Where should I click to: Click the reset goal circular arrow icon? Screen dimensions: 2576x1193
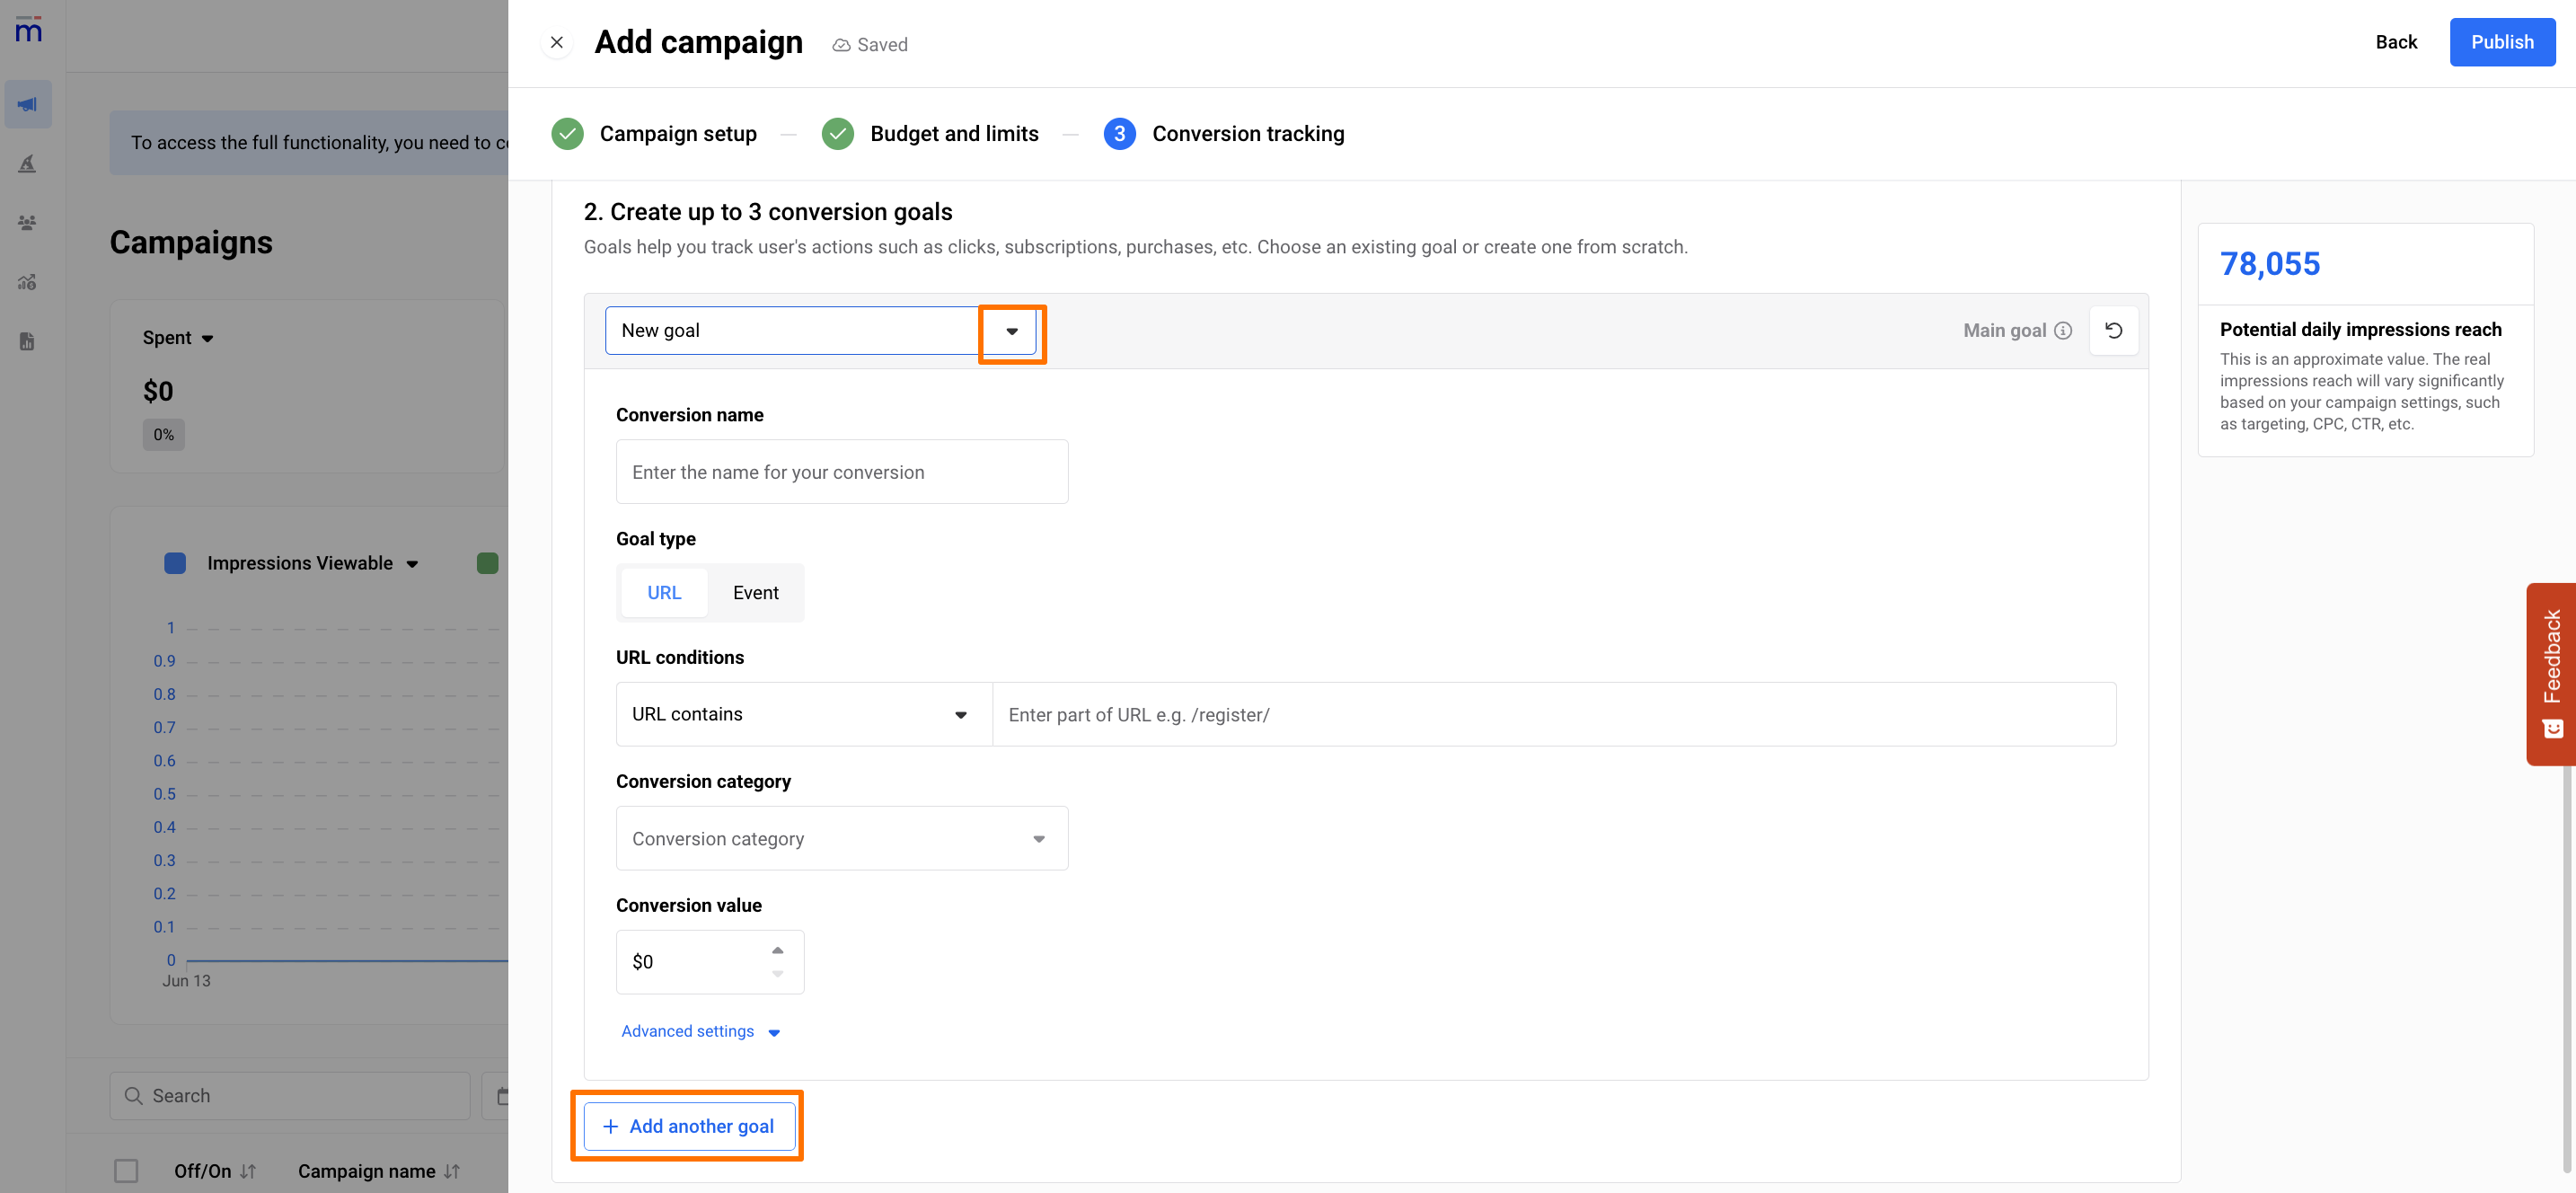pyautogui.click(x=2113, y=331)
